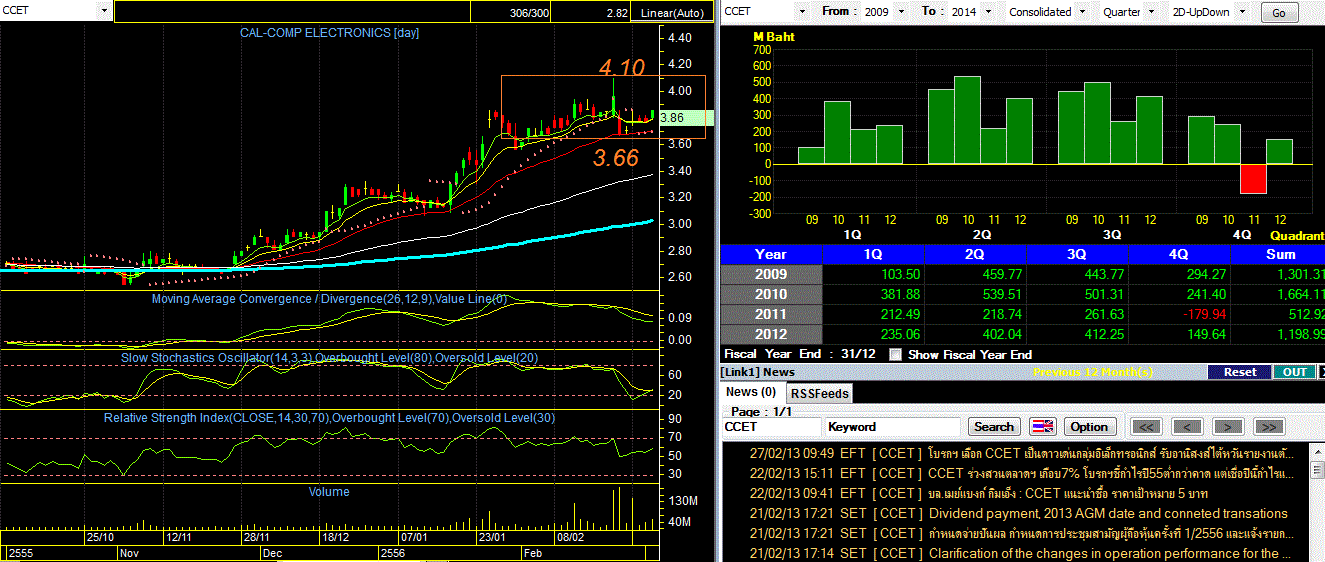The image size is (1325, 562).
Task: Click the 3.66 support label on chart
Action: point(615,158)
